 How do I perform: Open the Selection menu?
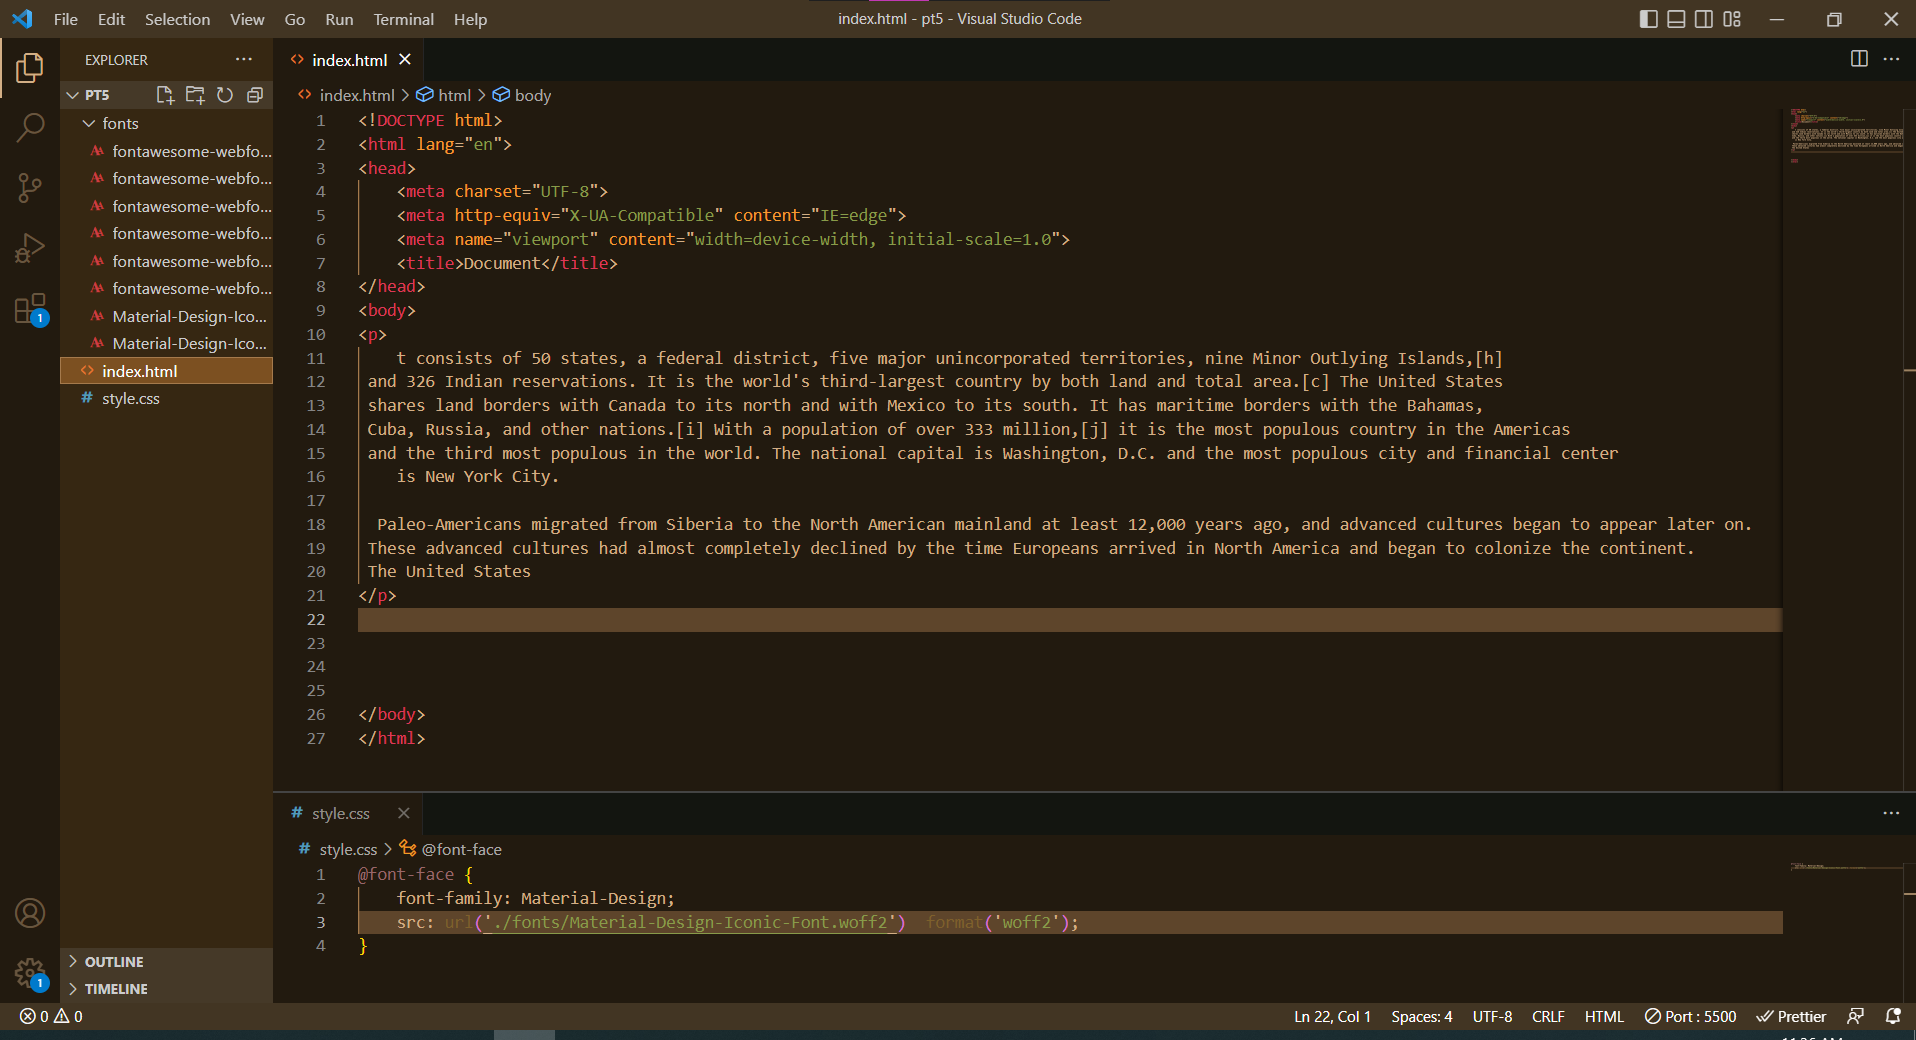177,19
